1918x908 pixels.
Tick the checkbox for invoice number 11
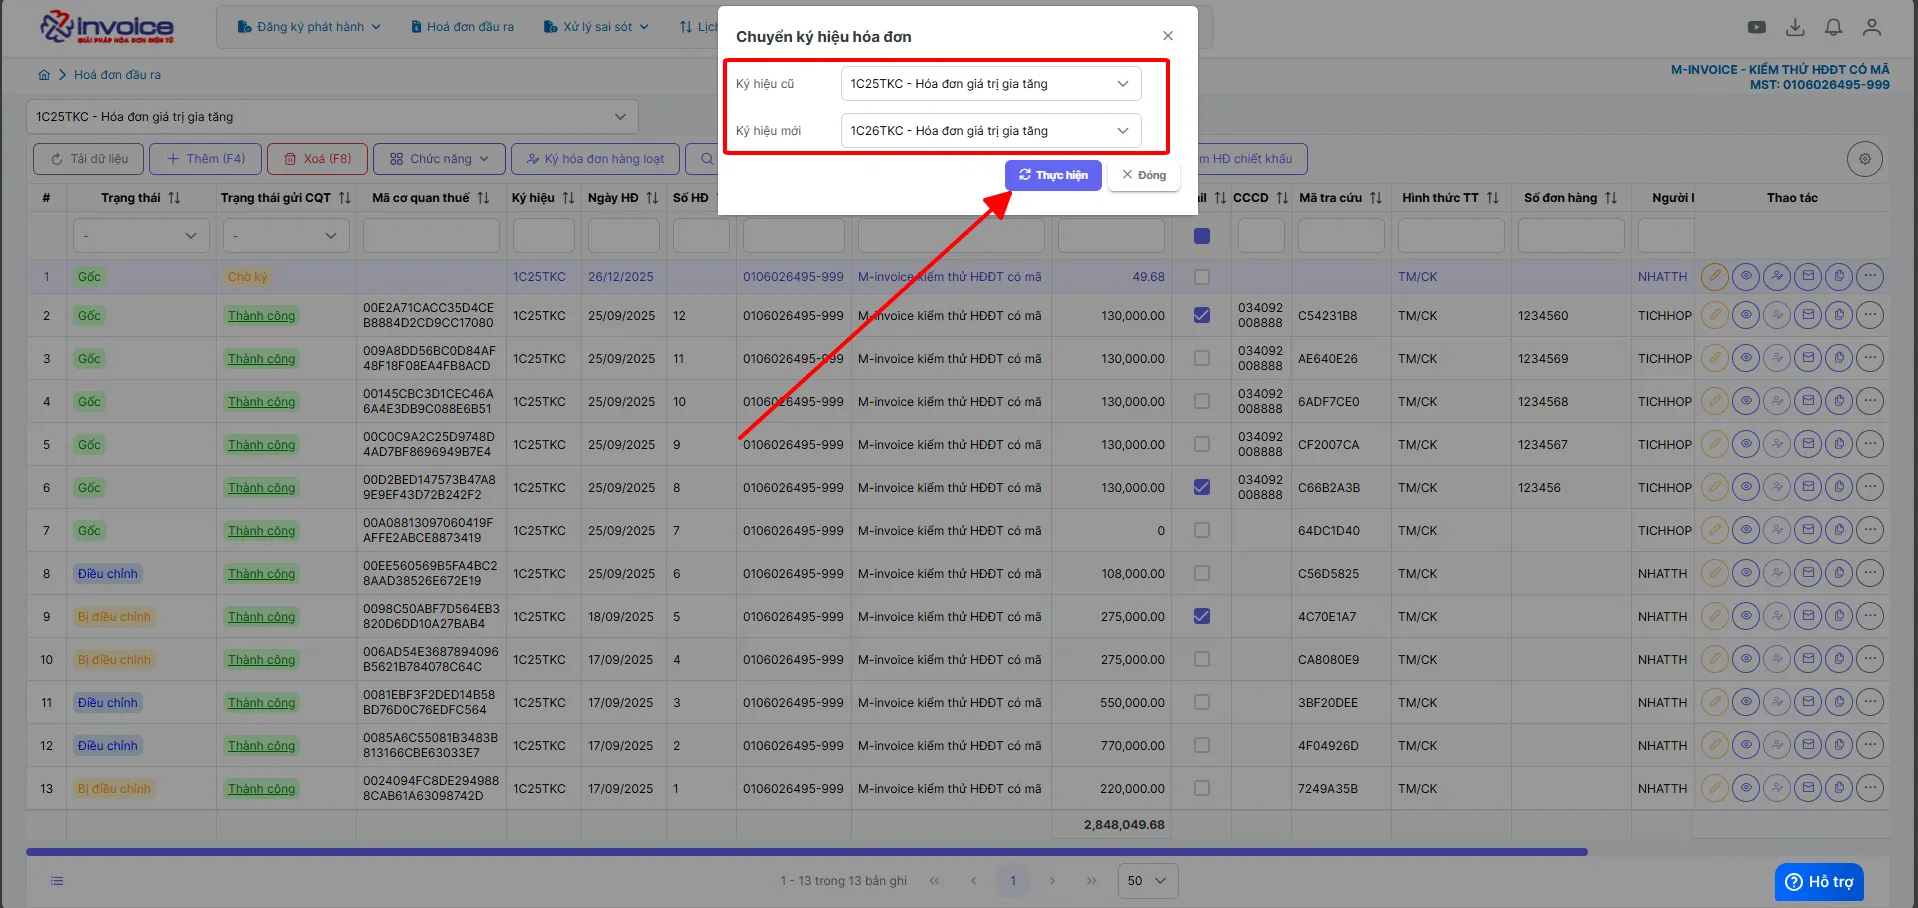coord(1202,359)
